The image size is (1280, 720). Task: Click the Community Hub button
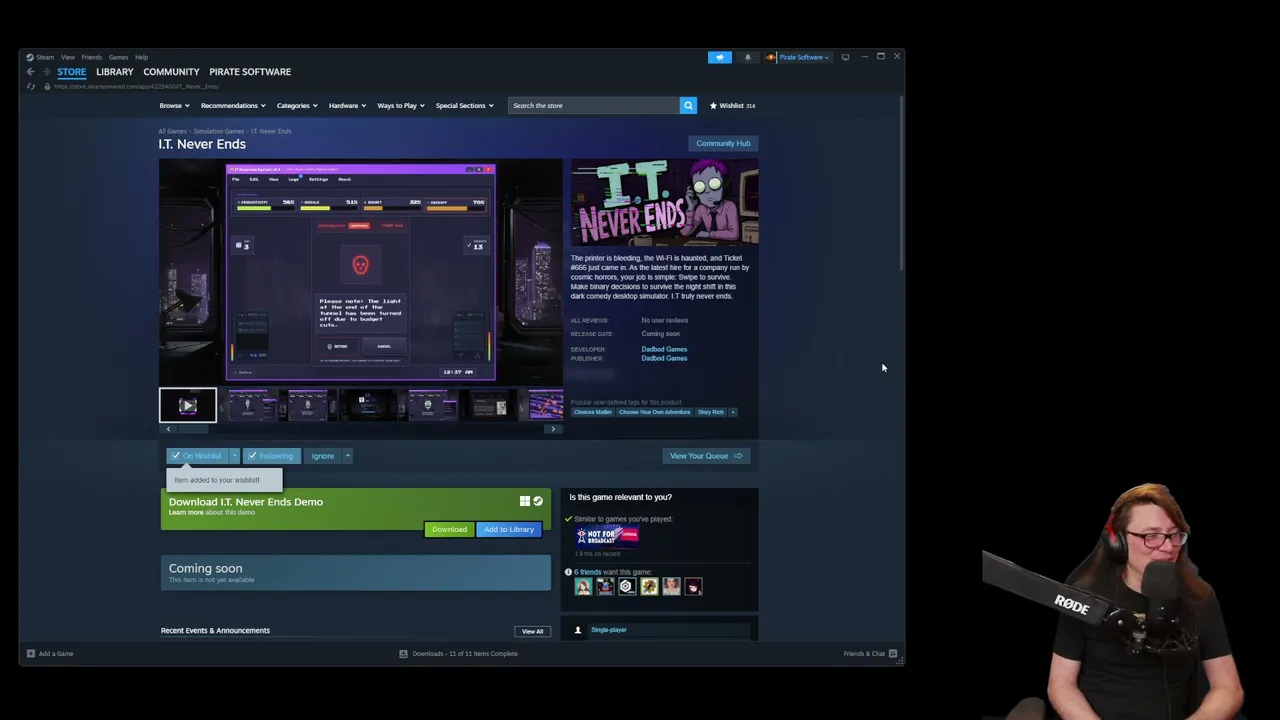[x=723, y=143]
